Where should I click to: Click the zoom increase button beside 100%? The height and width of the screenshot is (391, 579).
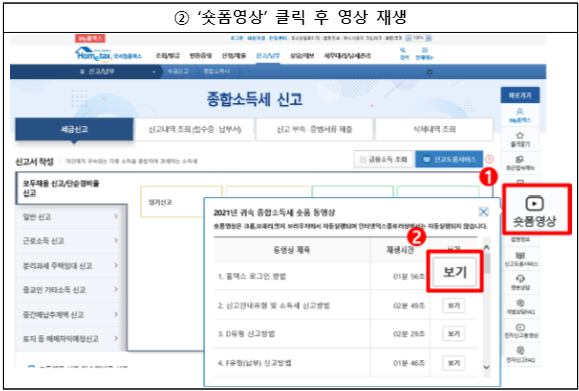(429, 38)
